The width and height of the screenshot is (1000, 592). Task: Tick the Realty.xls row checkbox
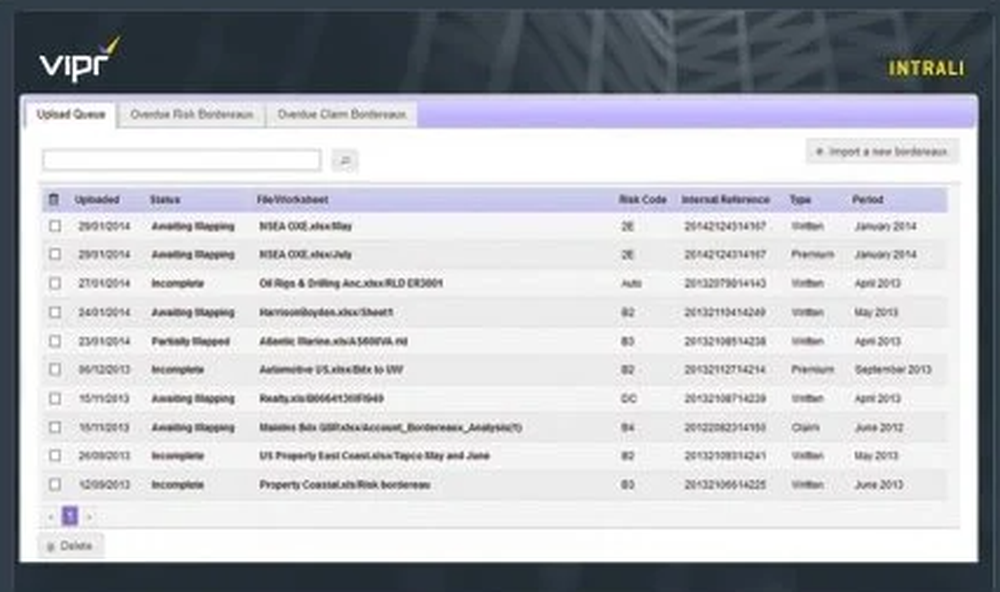(x=55, y=398)
